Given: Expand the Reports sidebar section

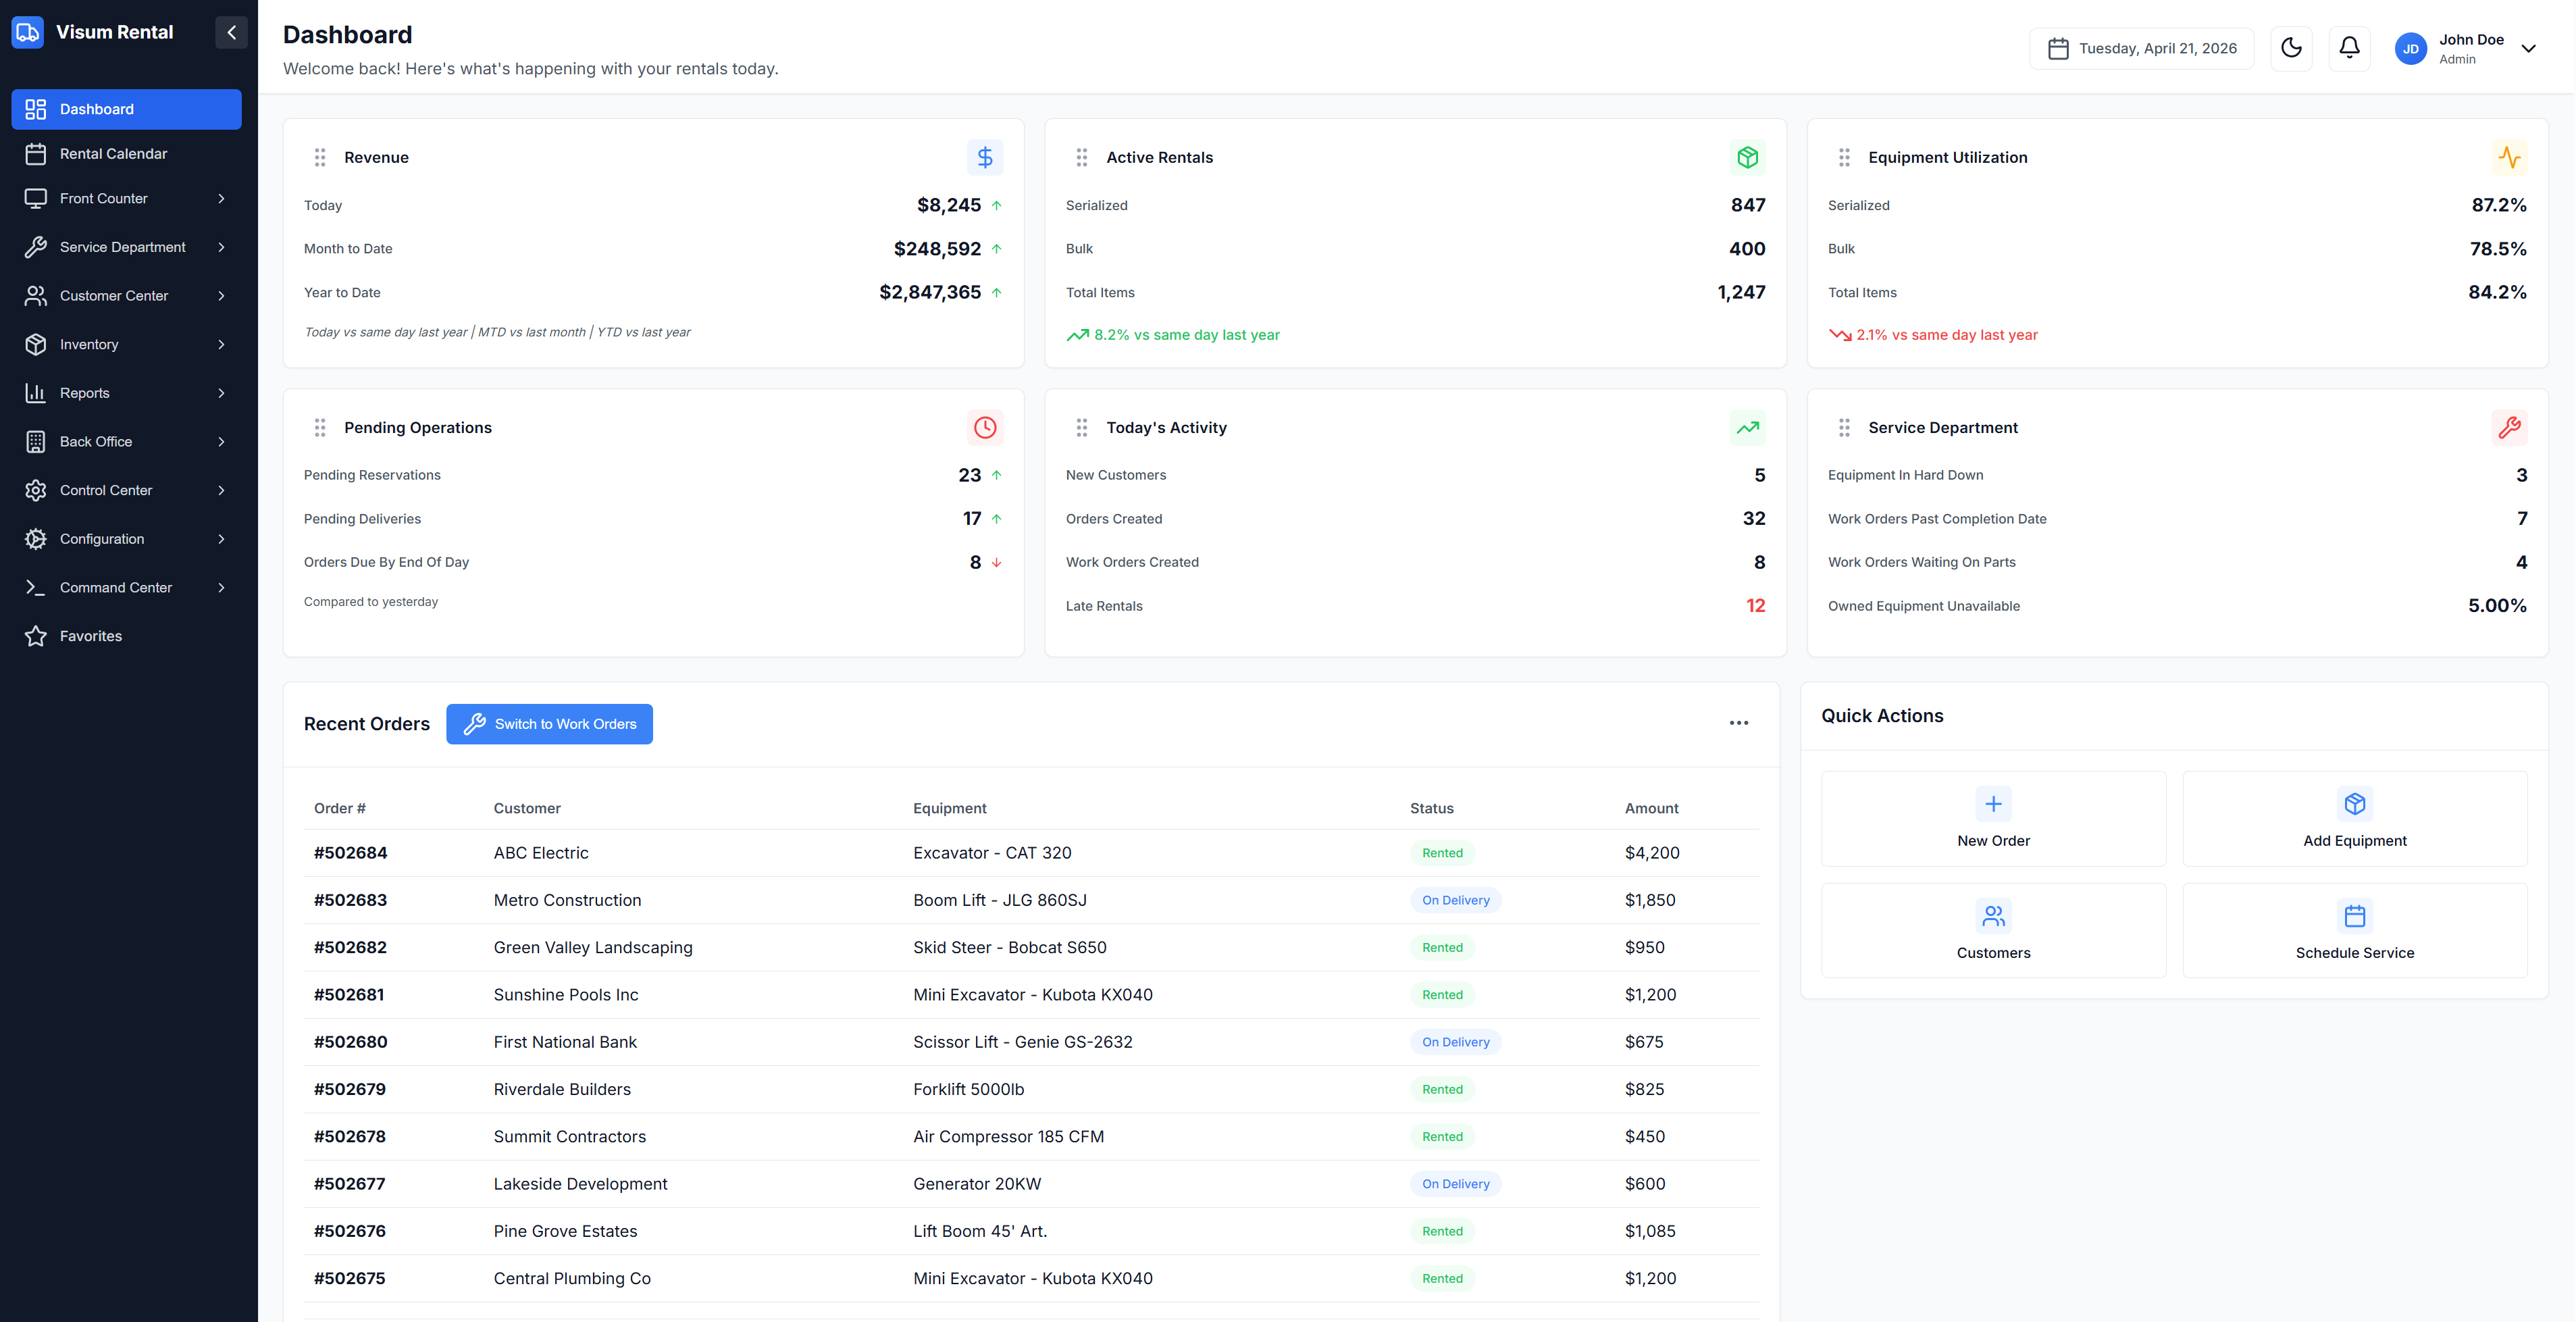Looking at the screenshot, I should (126, 393).
